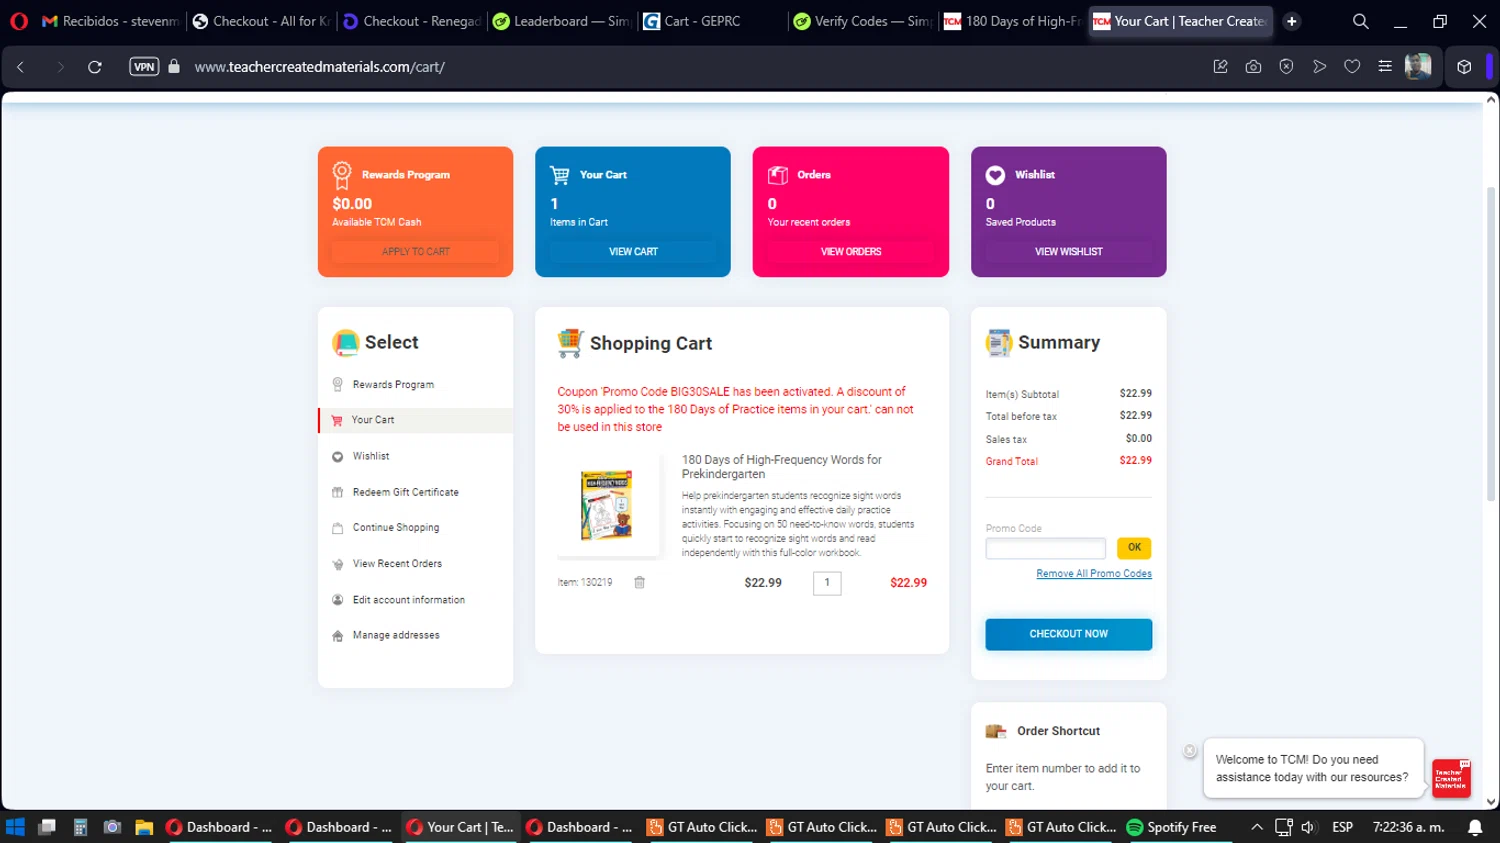Screen dimensions: 1500x843
Task: Click Remove All Promo Codes link
Action: click(1094, 574)
